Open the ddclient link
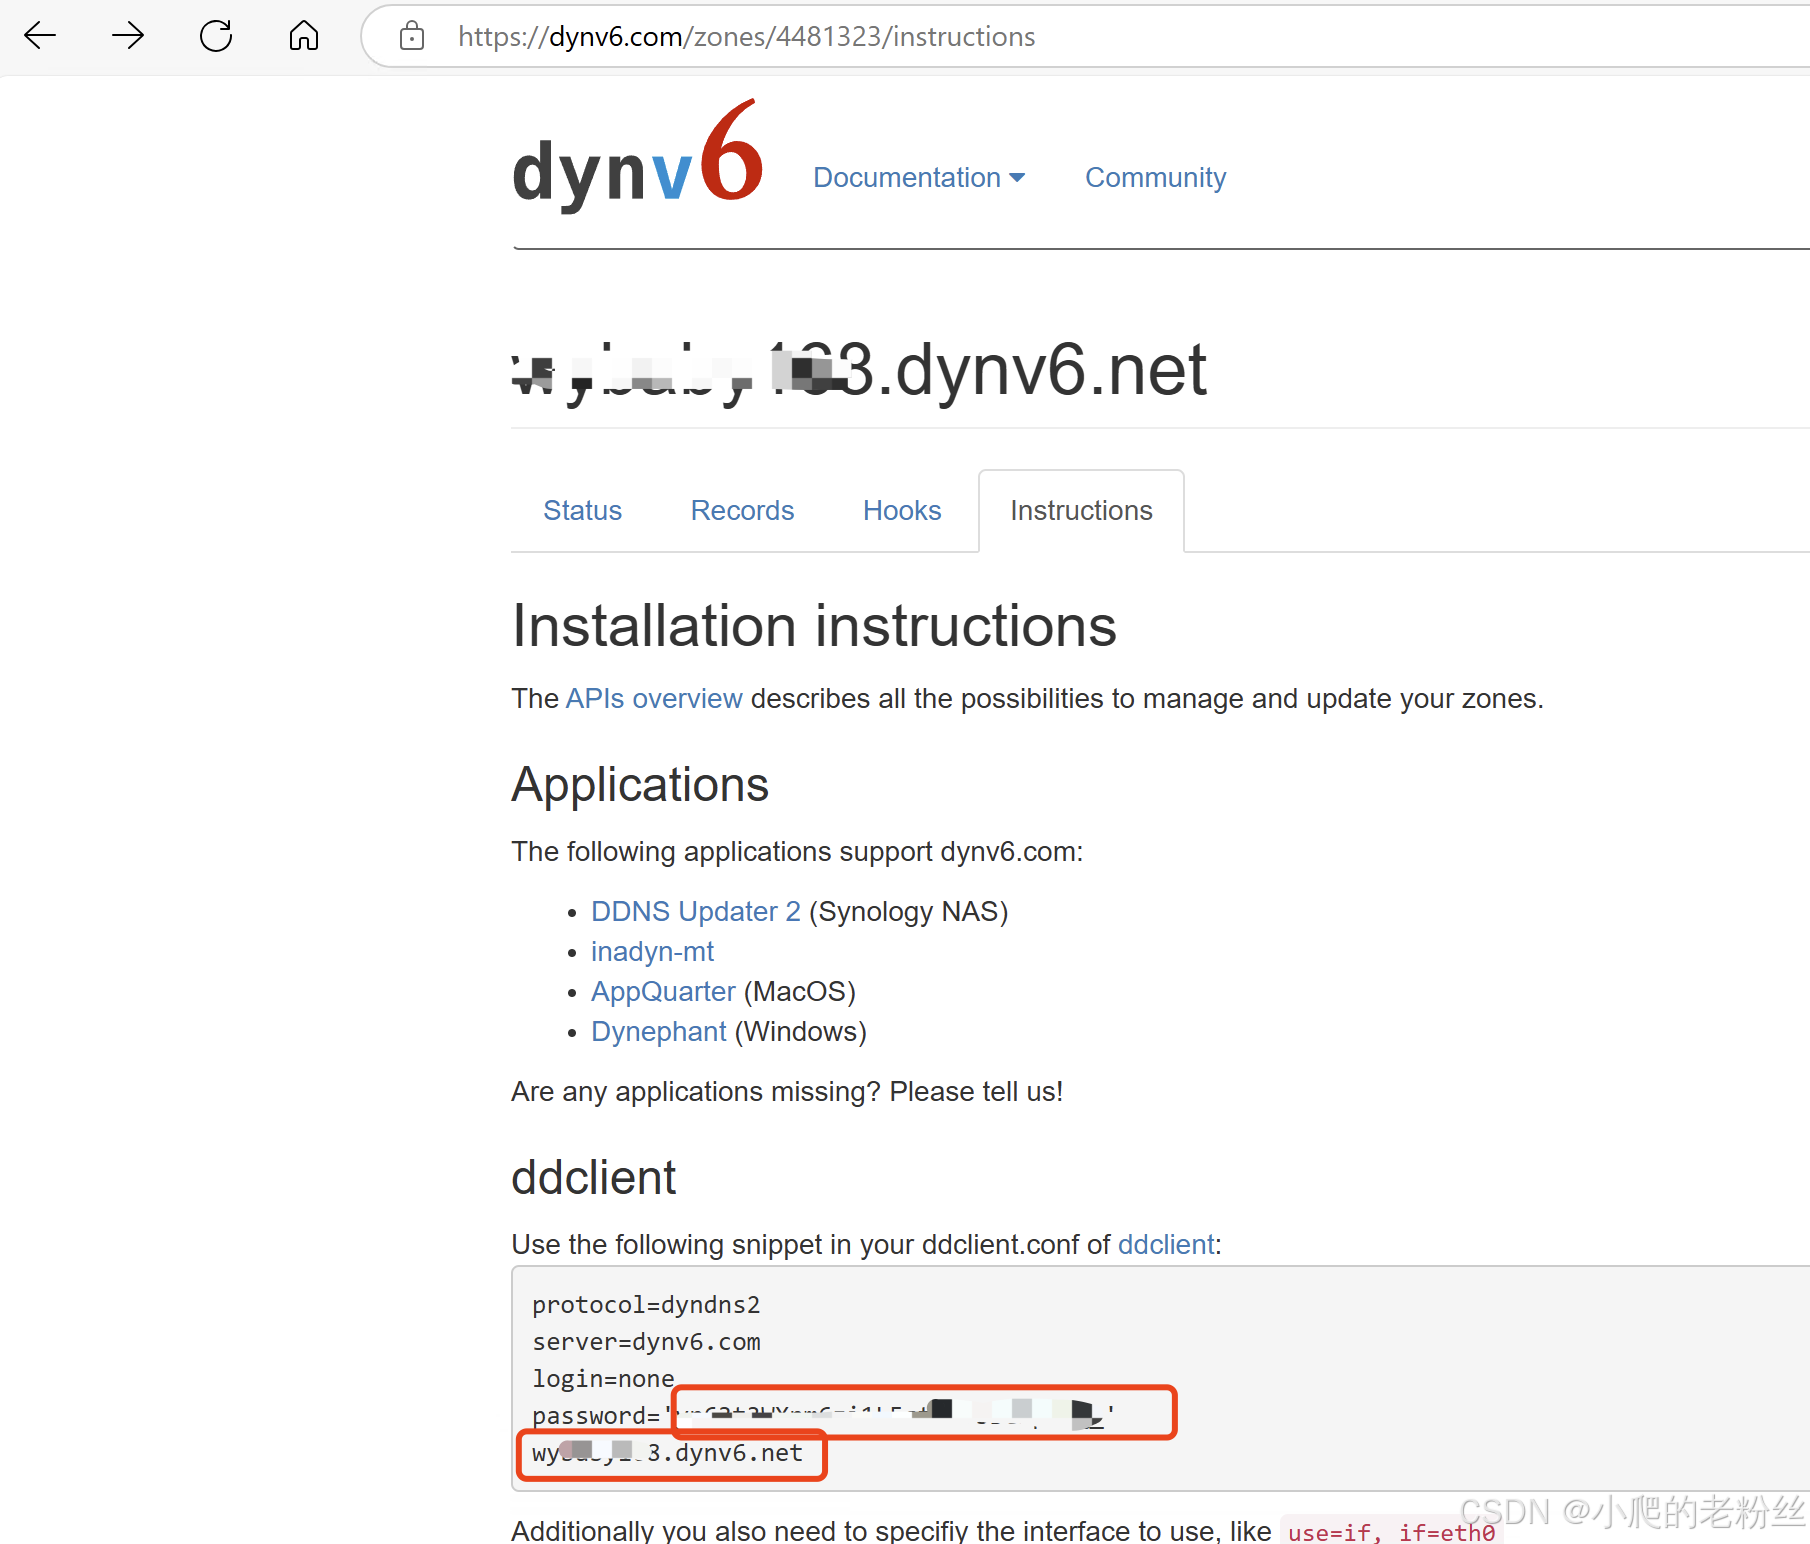 [x=1166, y=1244]
